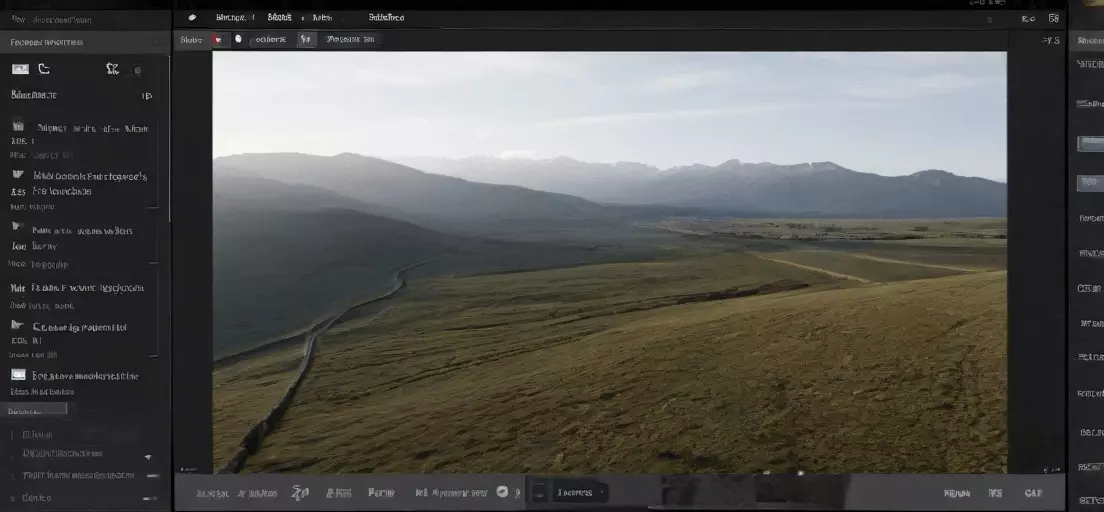
Task: Open the folder icon in left panel header
Action: 44,68
